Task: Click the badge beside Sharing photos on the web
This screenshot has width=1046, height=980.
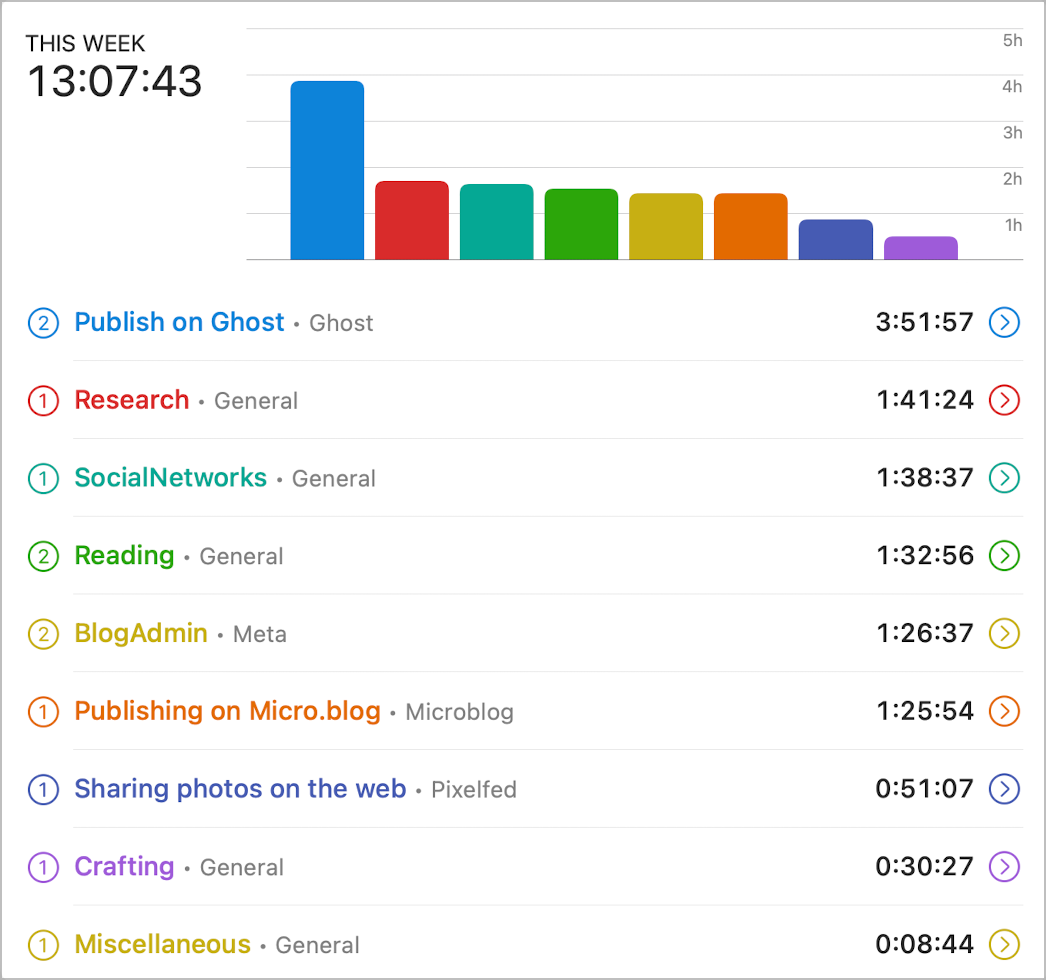Action: 43,789
